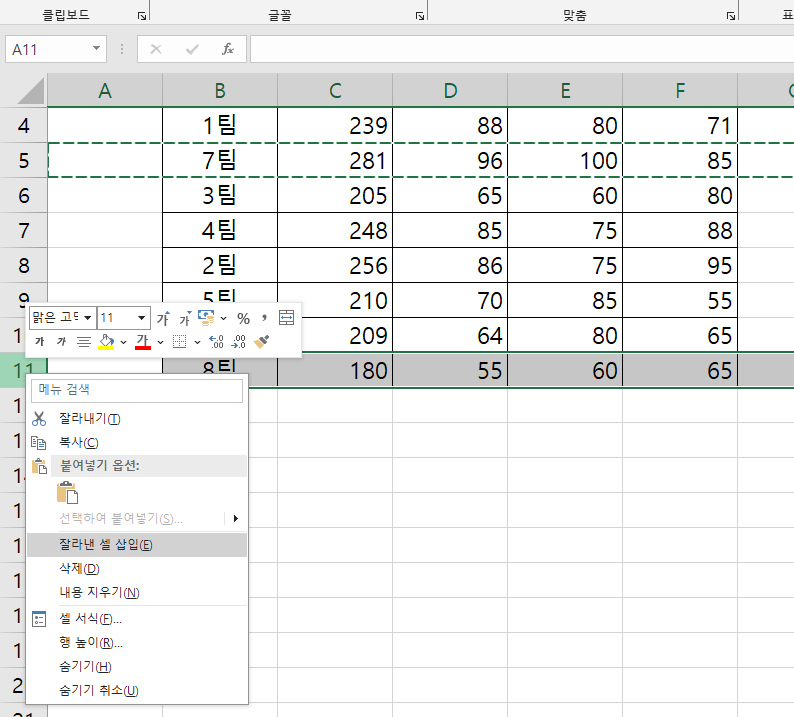Select row 8 header
794x717 pixels.
tap(23, 265)
